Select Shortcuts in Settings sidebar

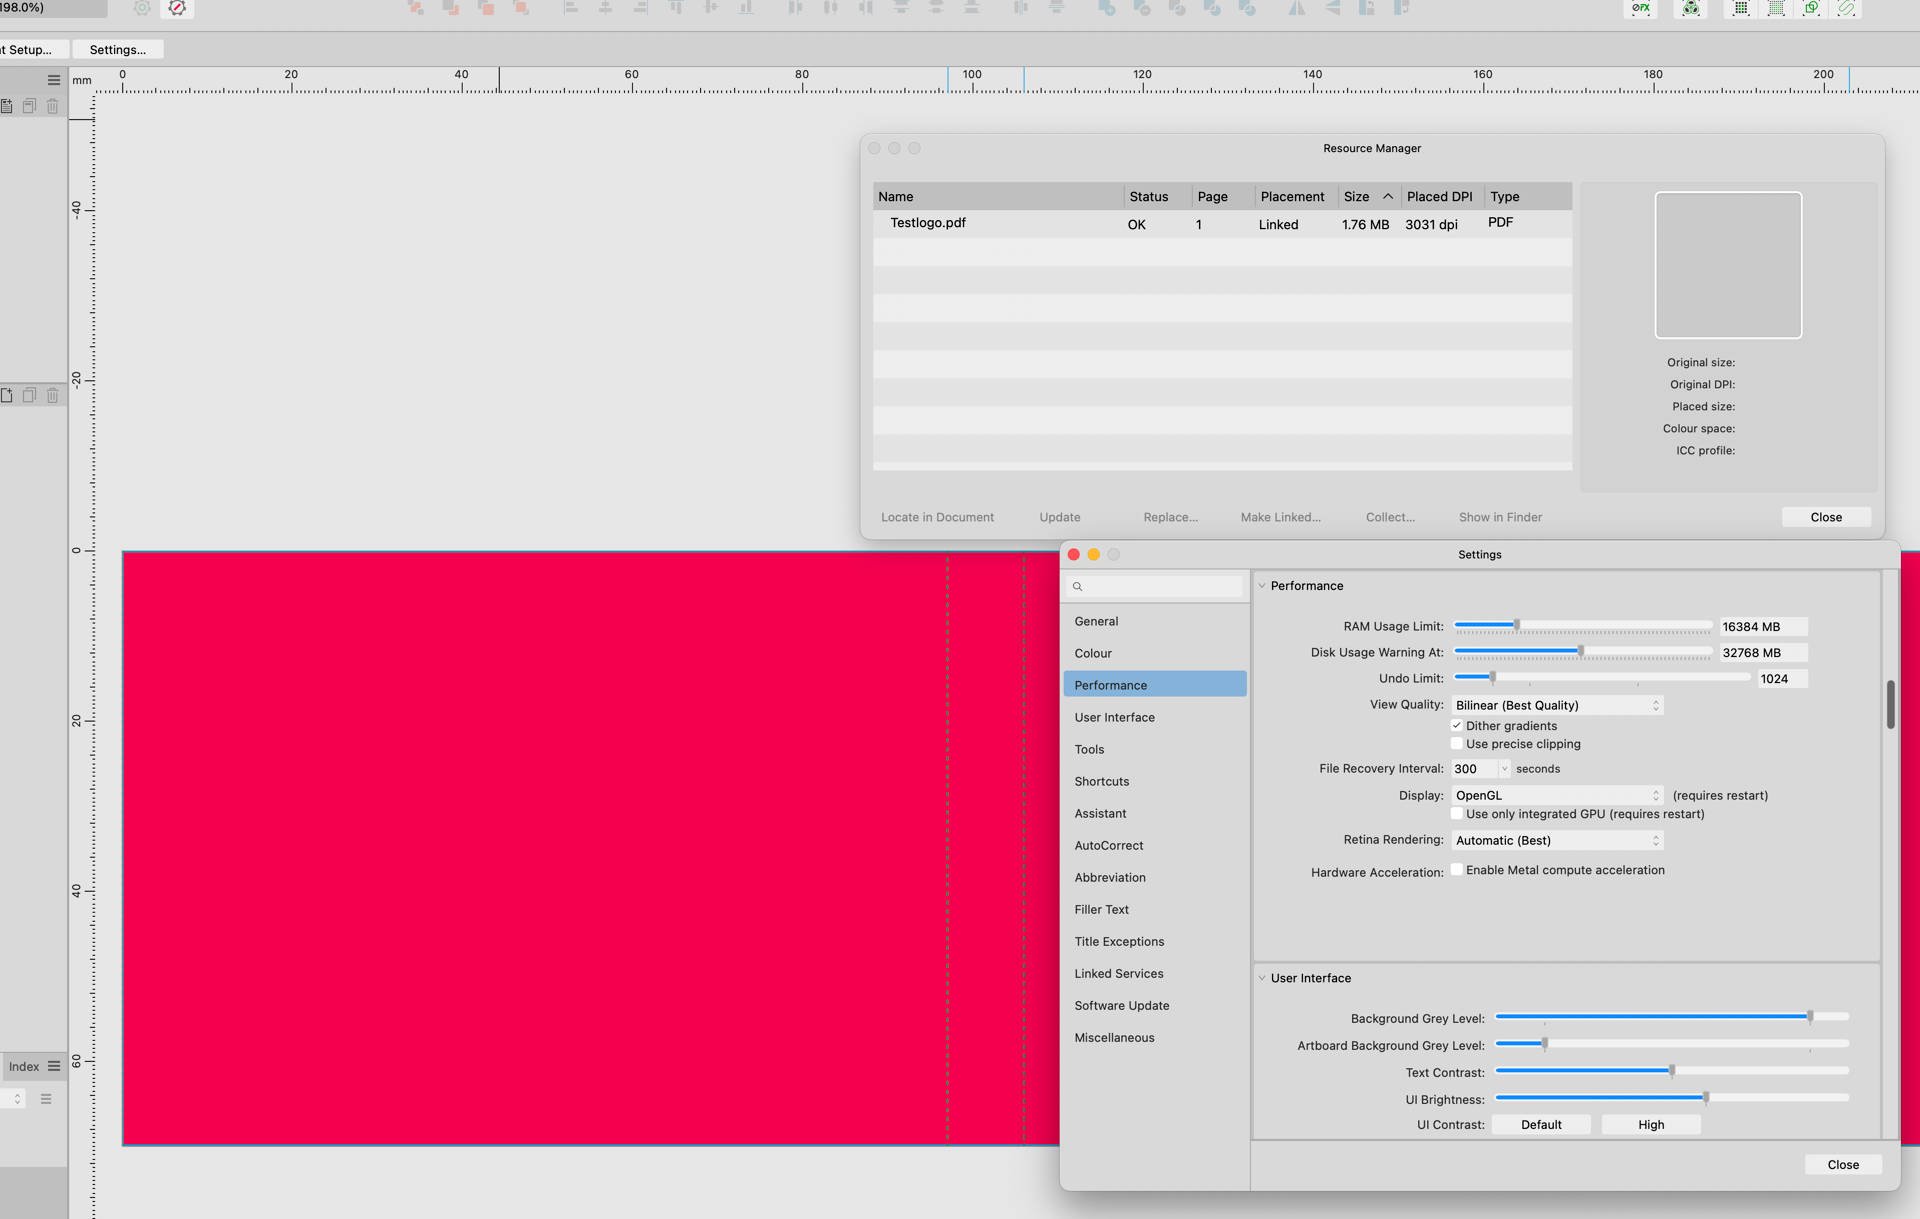1155,781
